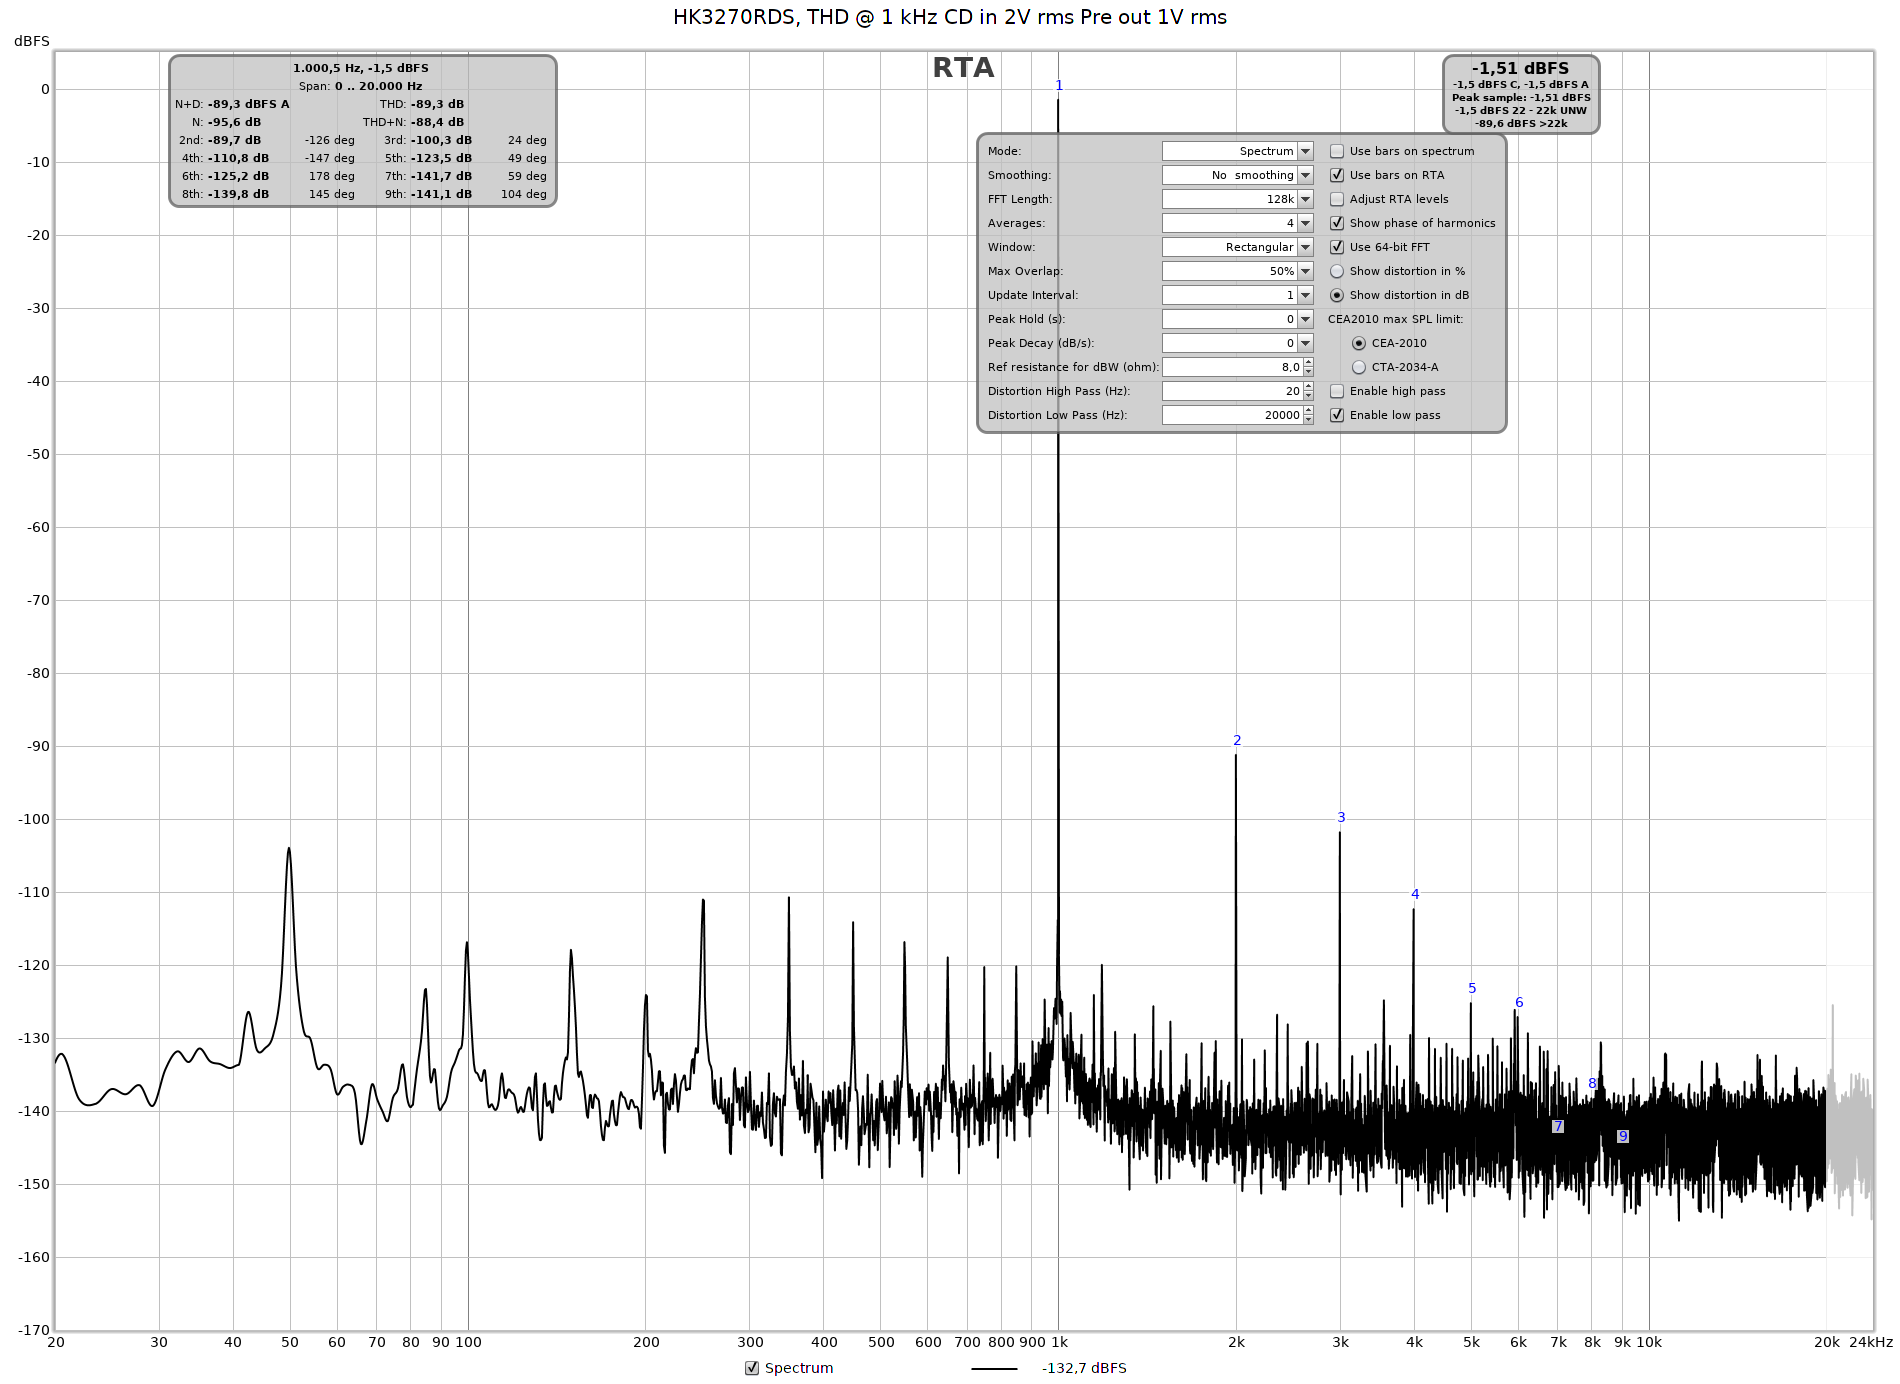Decrease Ref resistance with down stepper arrow
This screenshot has height=1384, width=1900.
tap(1308, 372)
